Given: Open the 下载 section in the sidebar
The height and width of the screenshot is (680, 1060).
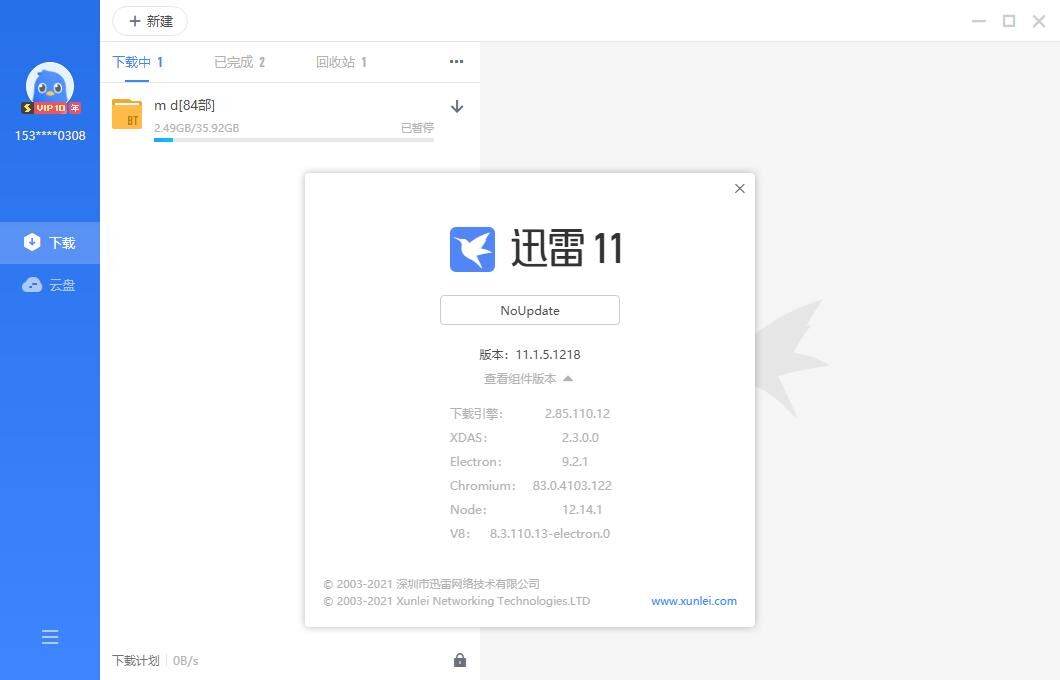Looking at the screenshot, I should (x=50, y=243).
